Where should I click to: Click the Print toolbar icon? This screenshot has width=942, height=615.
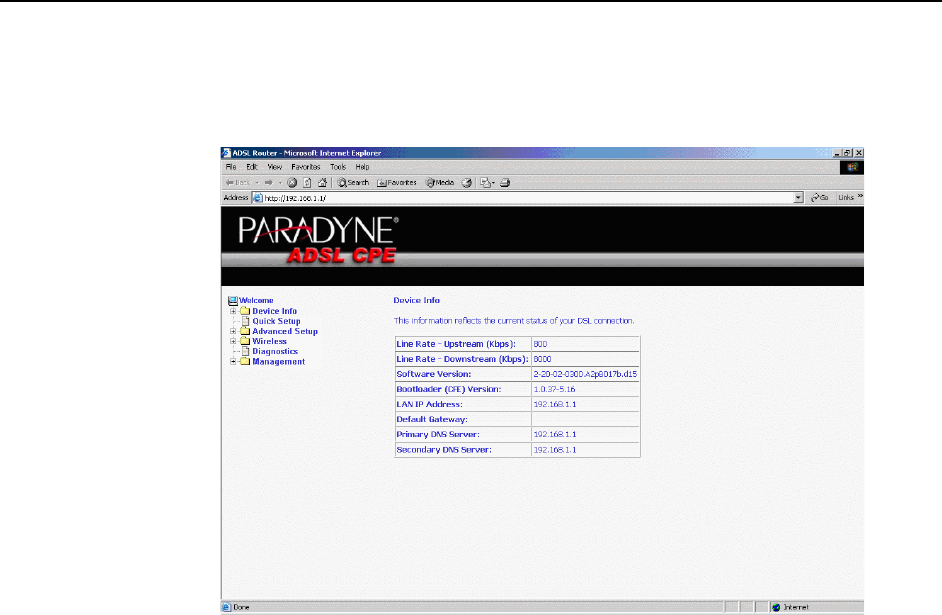click(x=506, y=183)
